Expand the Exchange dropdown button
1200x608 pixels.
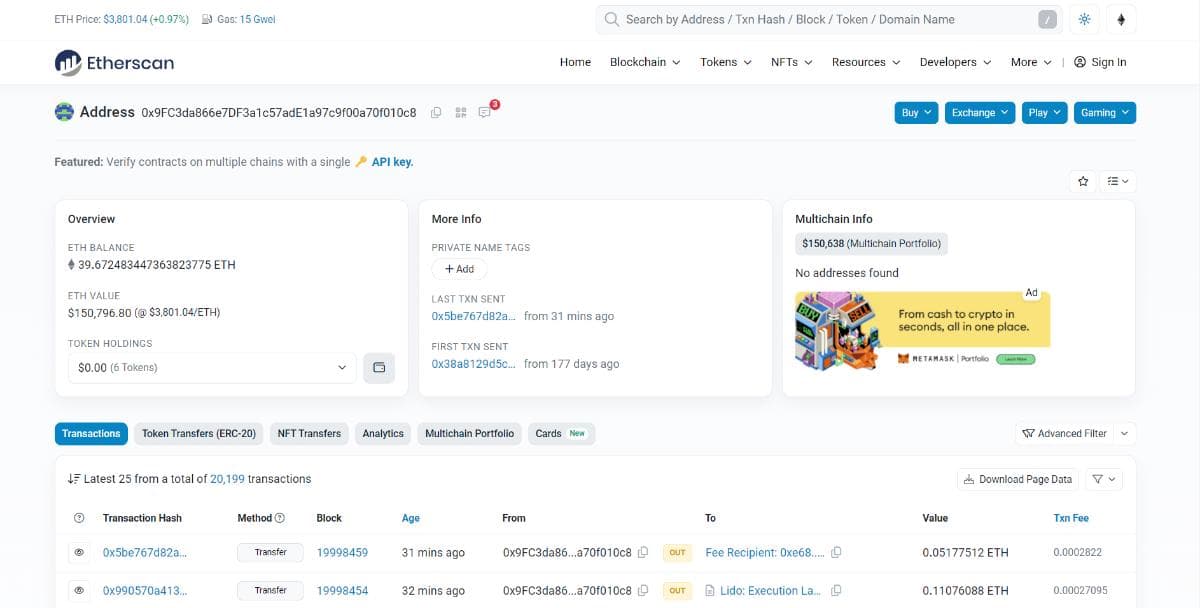978,112
